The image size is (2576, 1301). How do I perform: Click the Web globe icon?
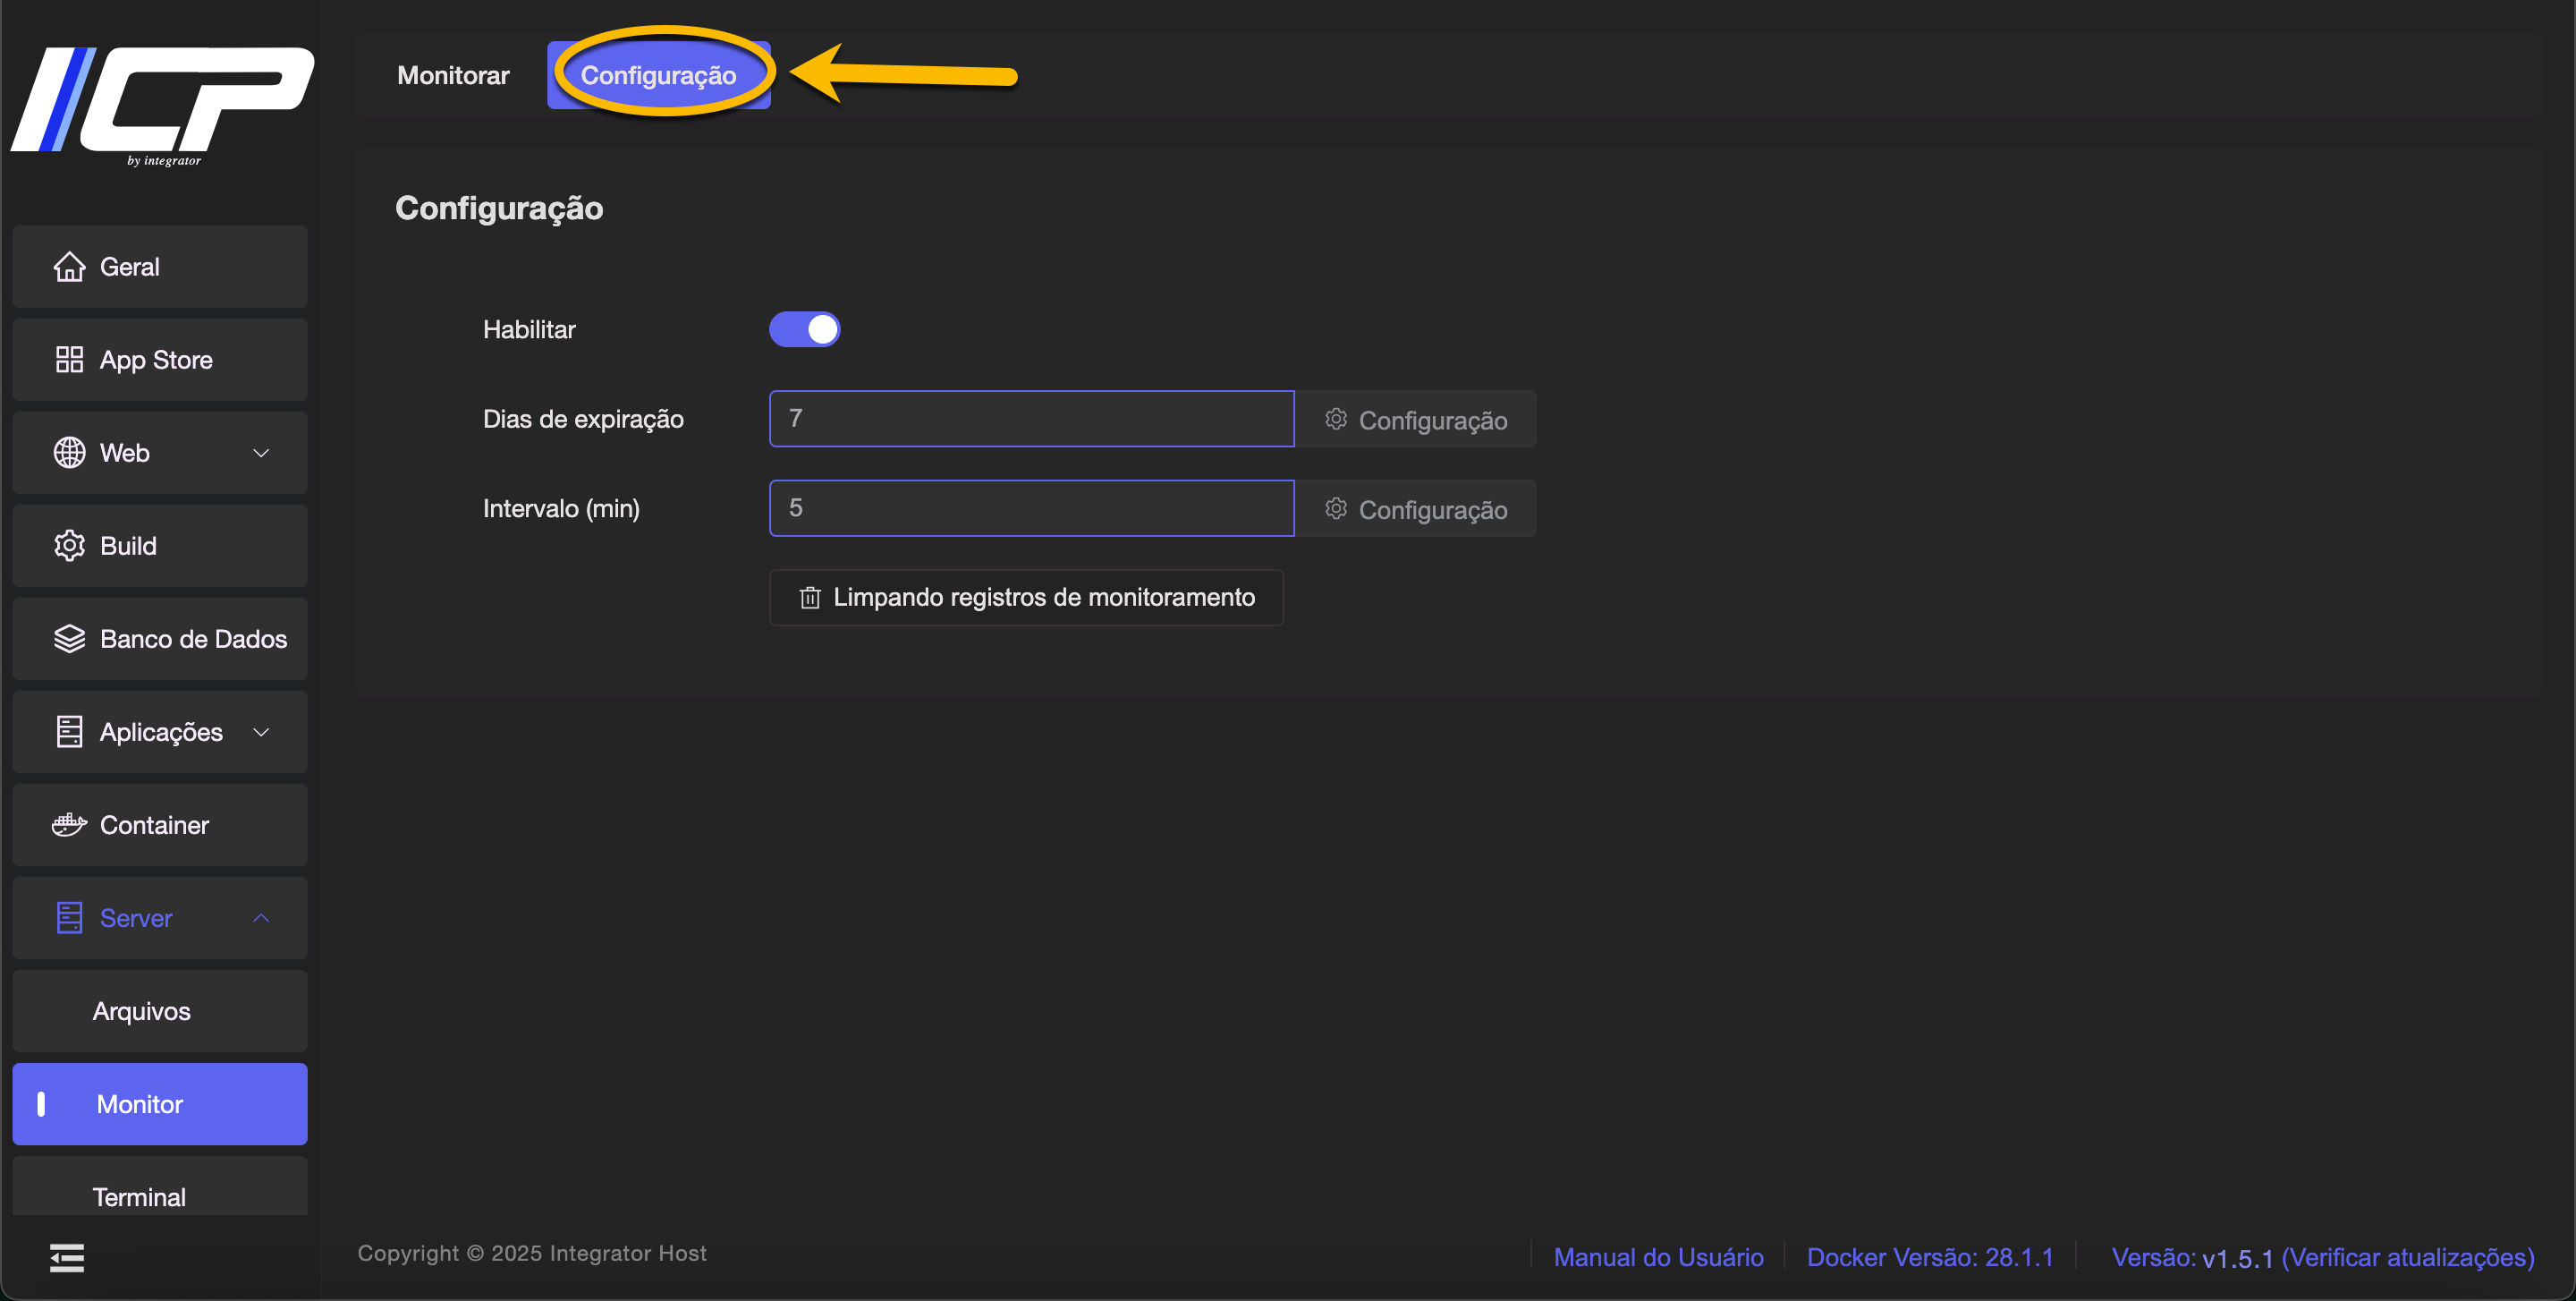tap(69, 453)
